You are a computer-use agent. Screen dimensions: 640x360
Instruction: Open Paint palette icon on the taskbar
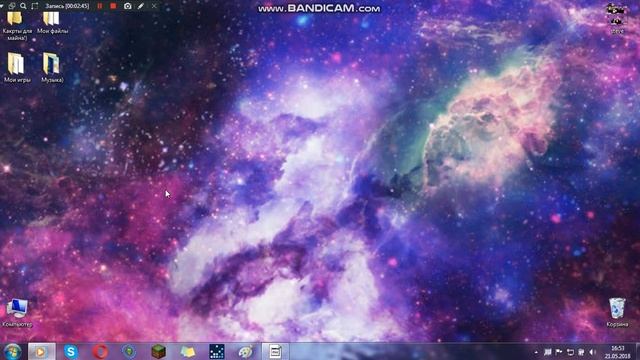[x=246, y=351]
